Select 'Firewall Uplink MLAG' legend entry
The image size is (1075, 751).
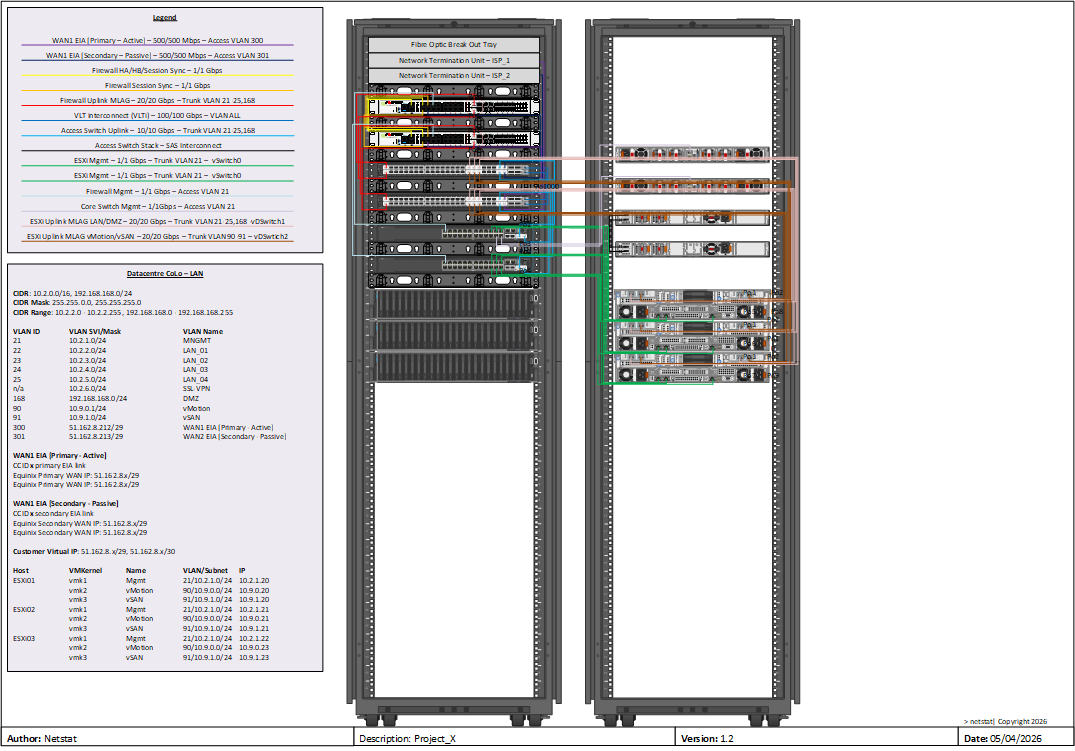click(x=158, y=101)
